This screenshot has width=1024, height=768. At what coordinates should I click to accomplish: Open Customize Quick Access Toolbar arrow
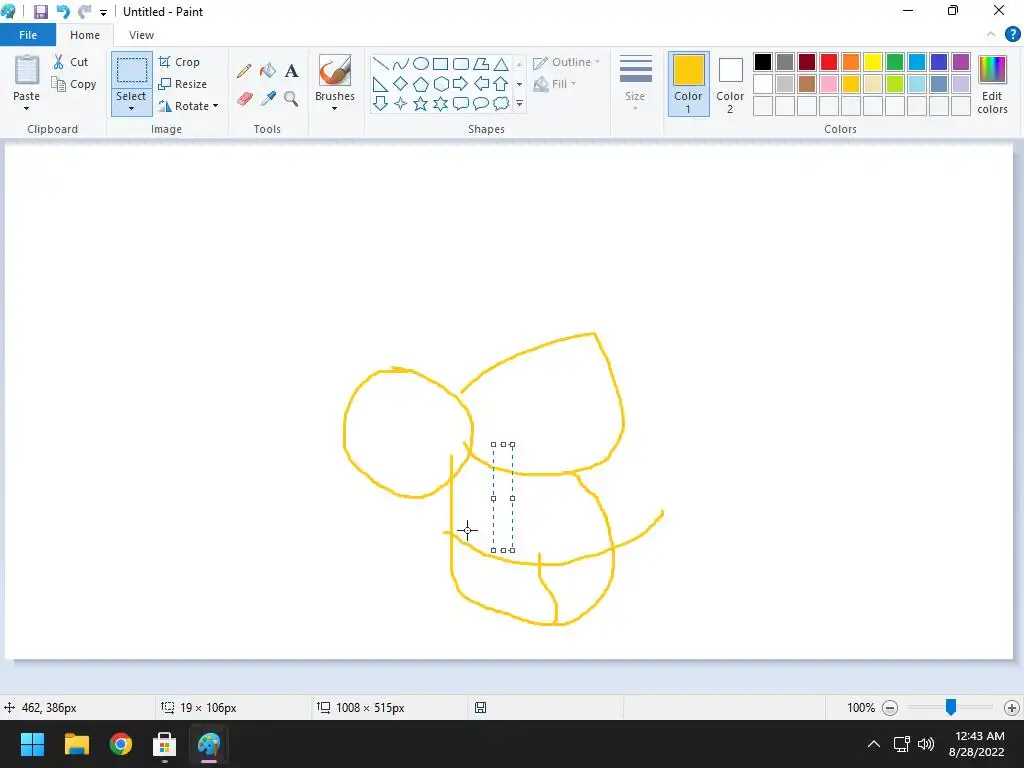tap(103, 12)
